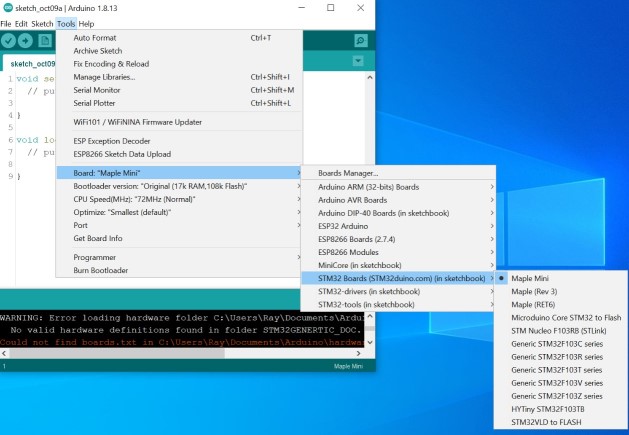Image resolution: width=629 pixels, height=435 pixels.
Task: Click the Verify checkmark toolbar icon
Action: click(8, 41)
